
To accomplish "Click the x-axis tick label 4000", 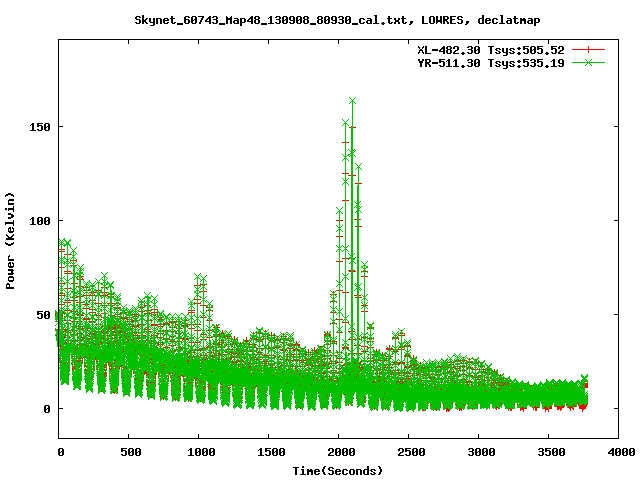I will coord(621,452).
